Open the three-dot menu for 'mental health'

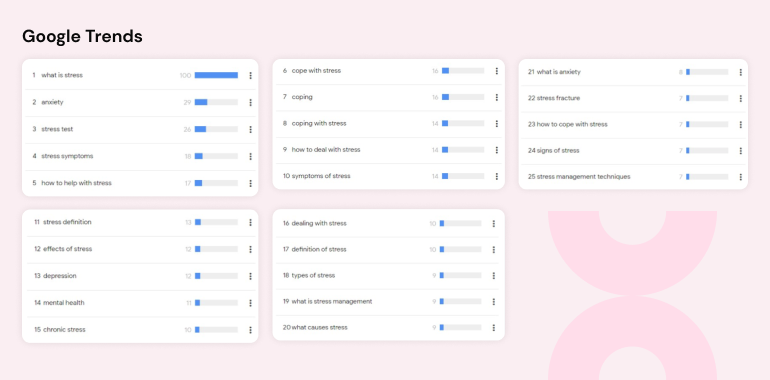(x=250, y=303)
